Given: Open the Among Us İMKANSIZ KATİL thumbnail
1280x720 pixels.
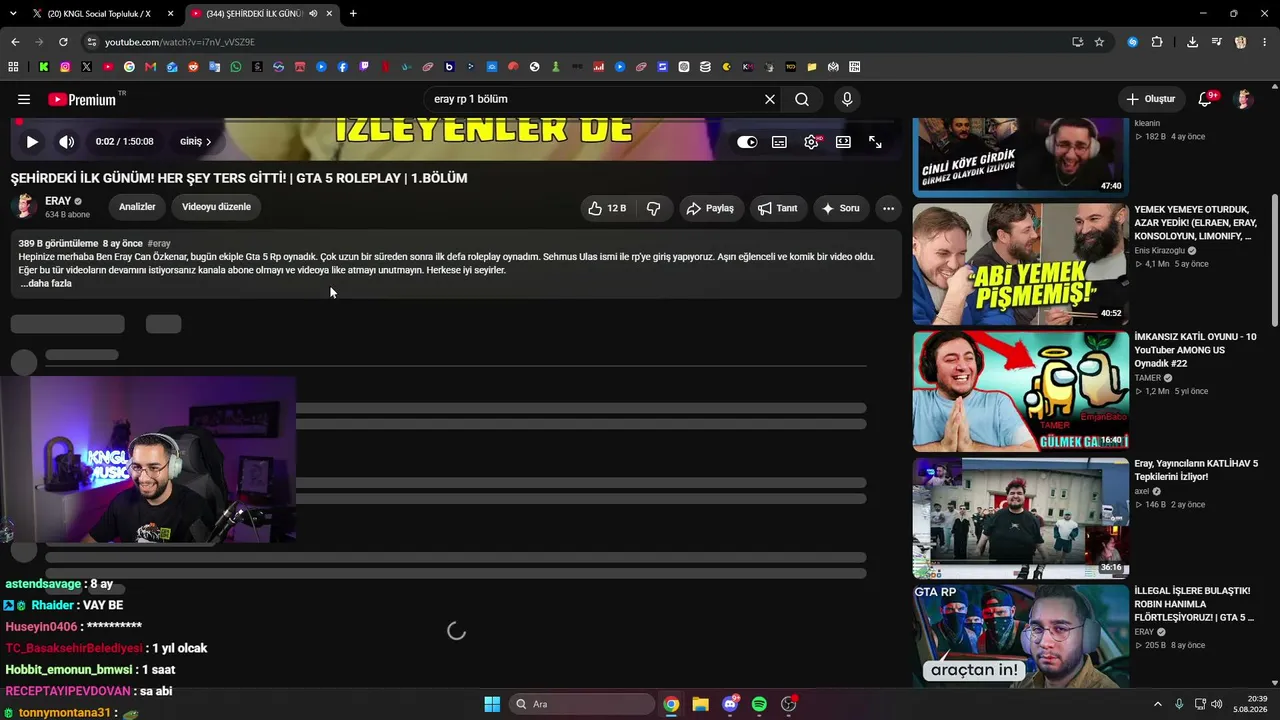Looking at the screenshot, I should [x=1020, y=391].
